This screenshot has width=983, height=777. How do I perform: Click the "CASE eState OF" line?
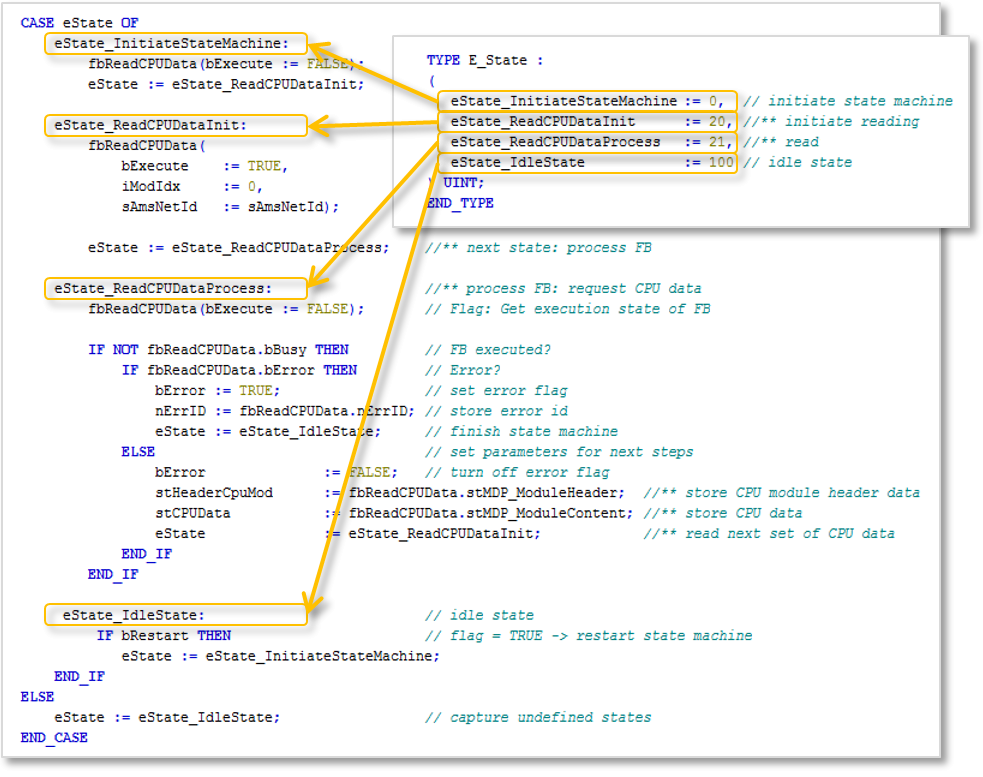tap(79, 23)
